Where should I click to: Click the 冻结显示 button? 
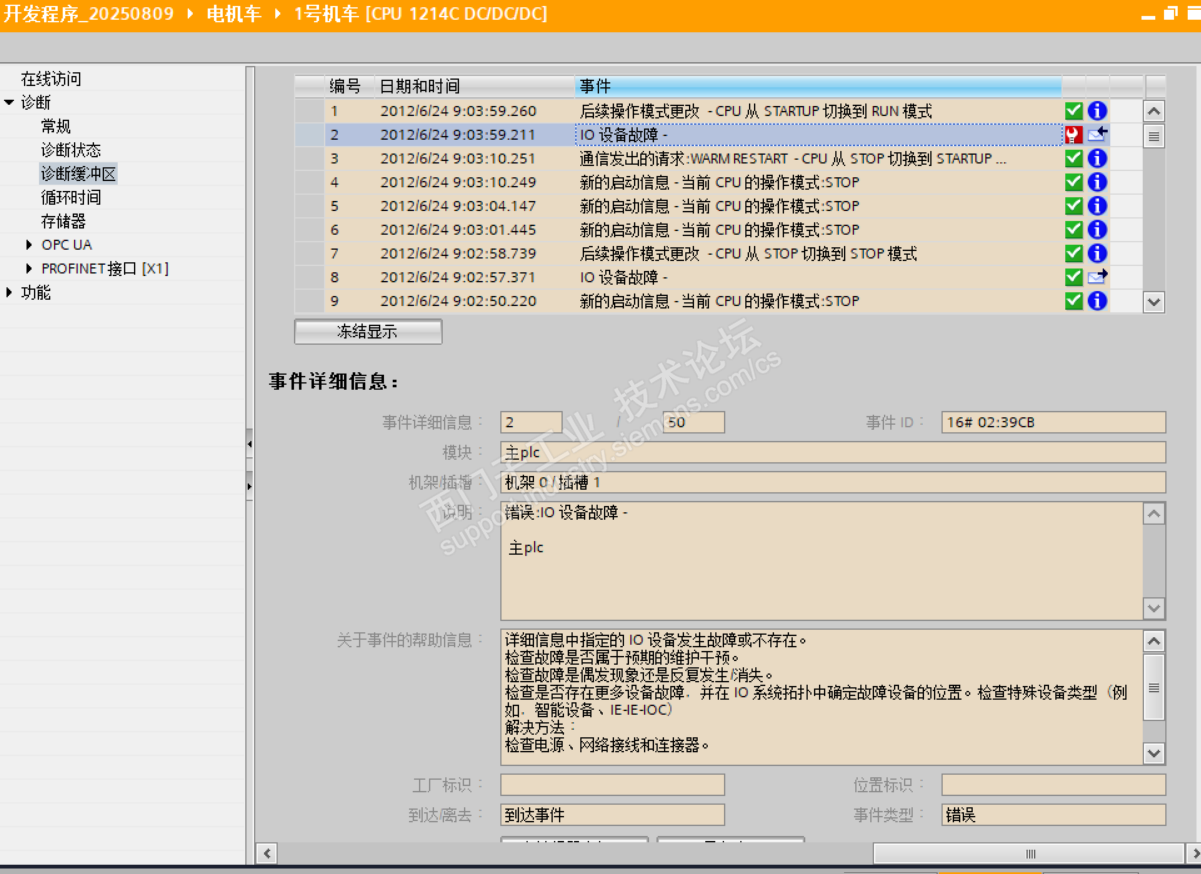(368, 332)
